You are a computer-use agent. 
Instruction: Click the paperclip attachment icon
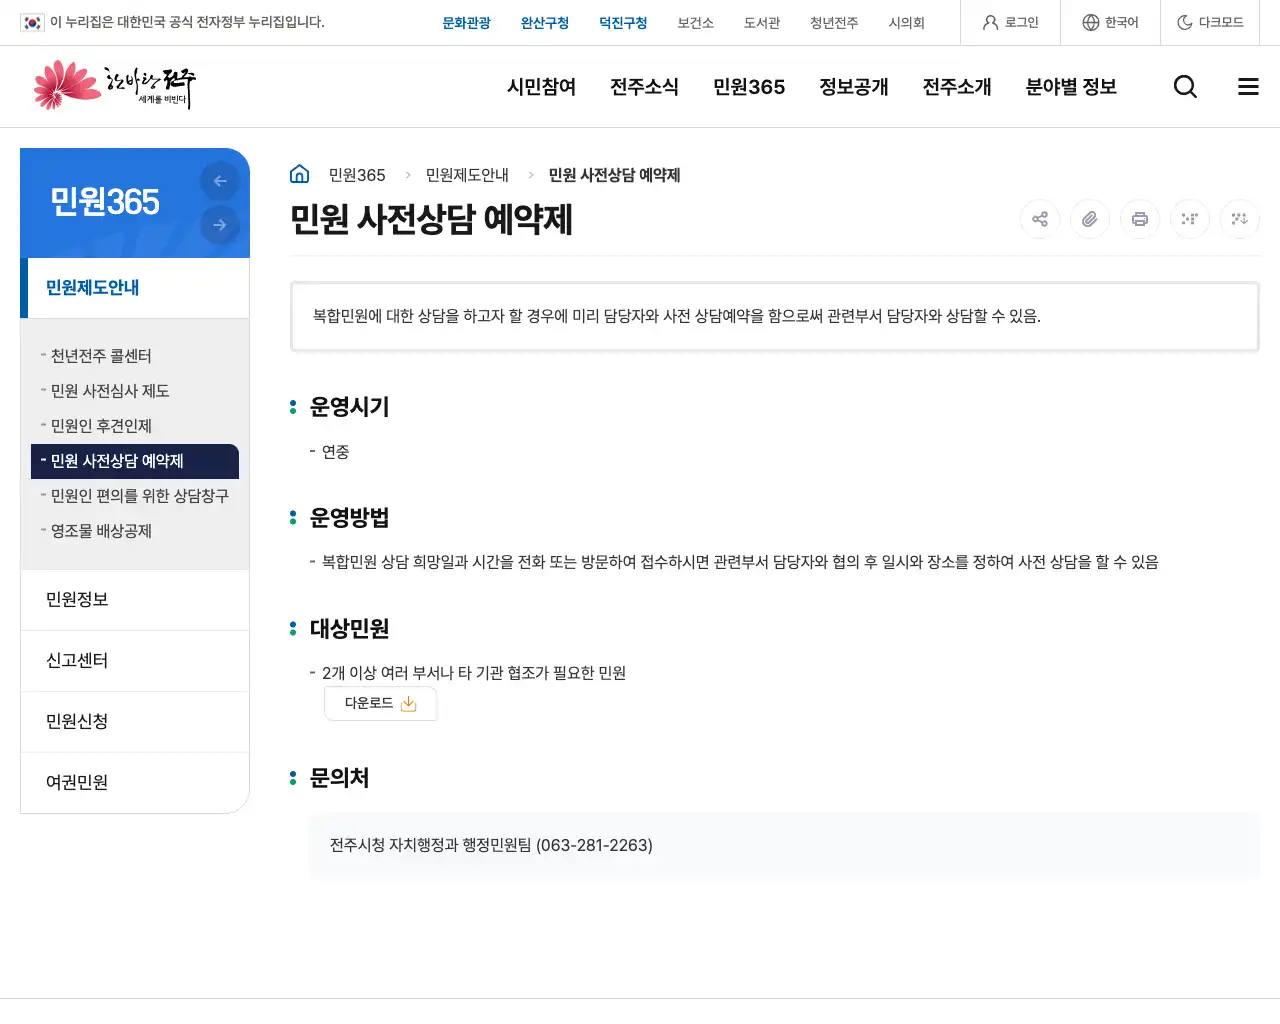point(1090,219)
